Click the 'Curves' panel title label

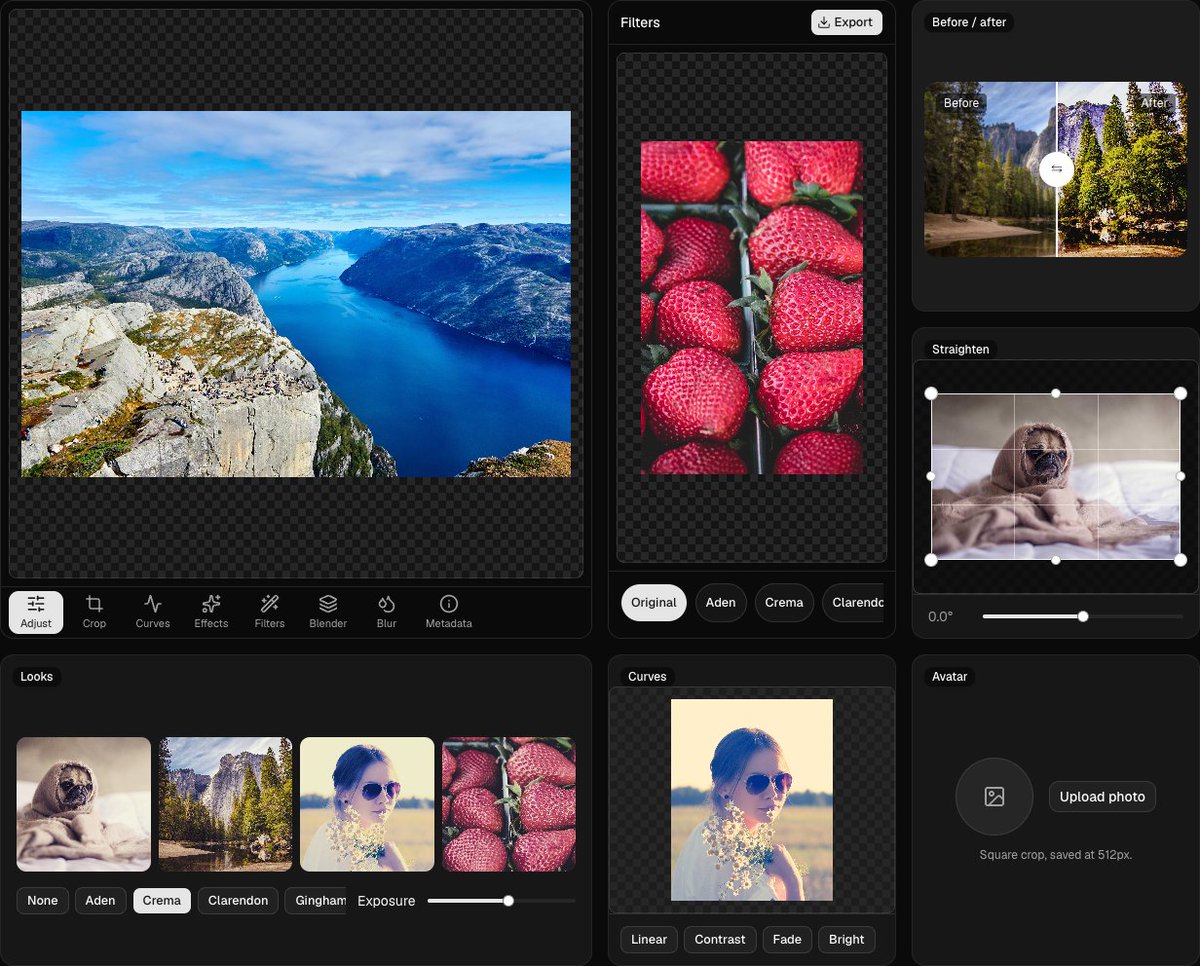click(x=647, y=677)
